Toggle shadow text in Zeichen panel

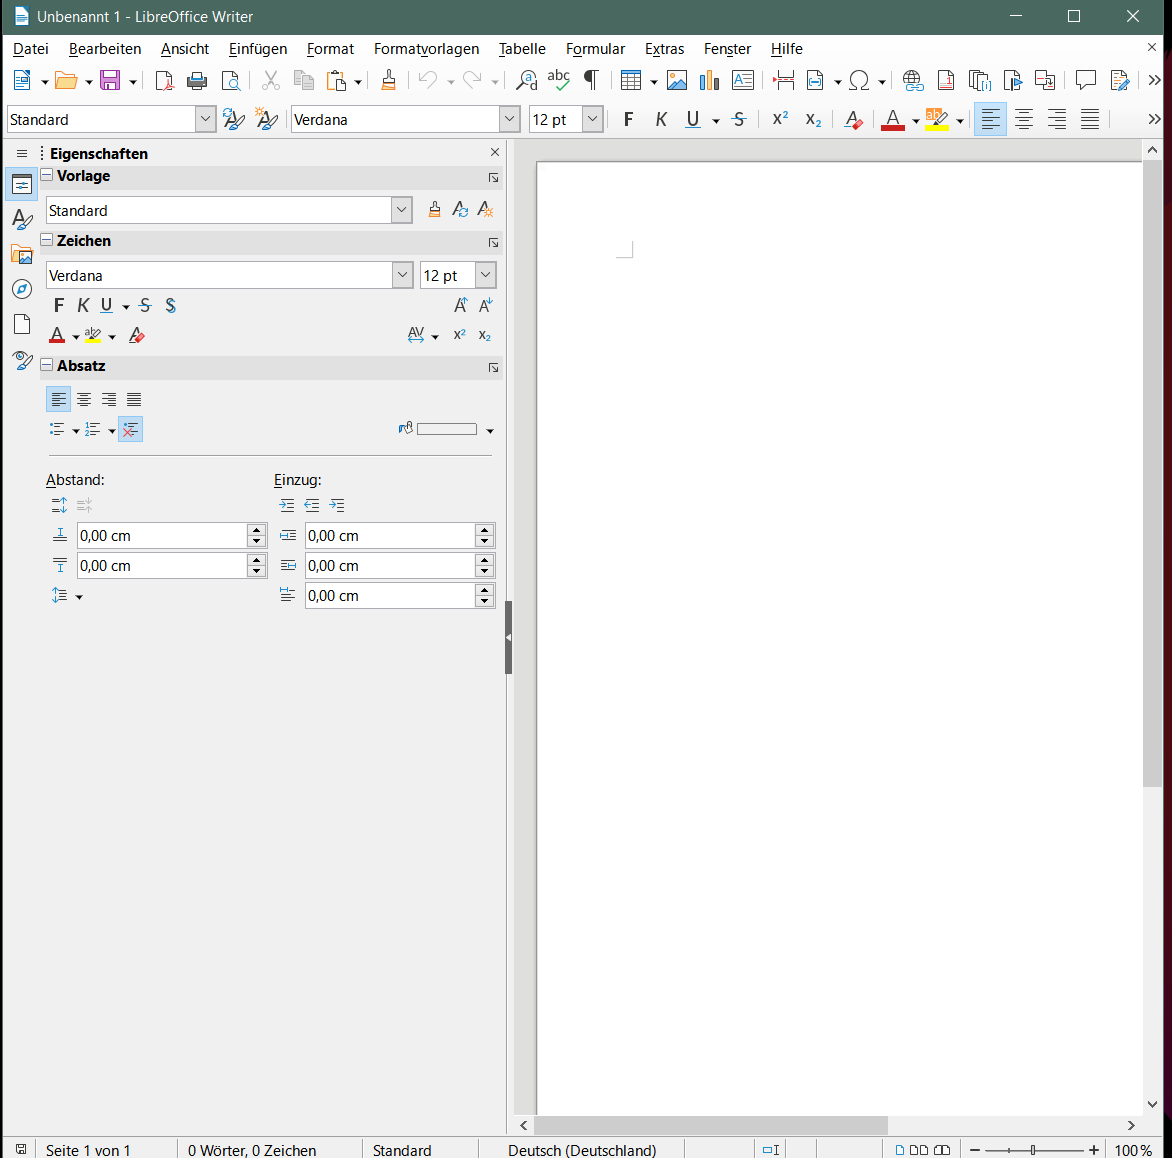[170, 305]
